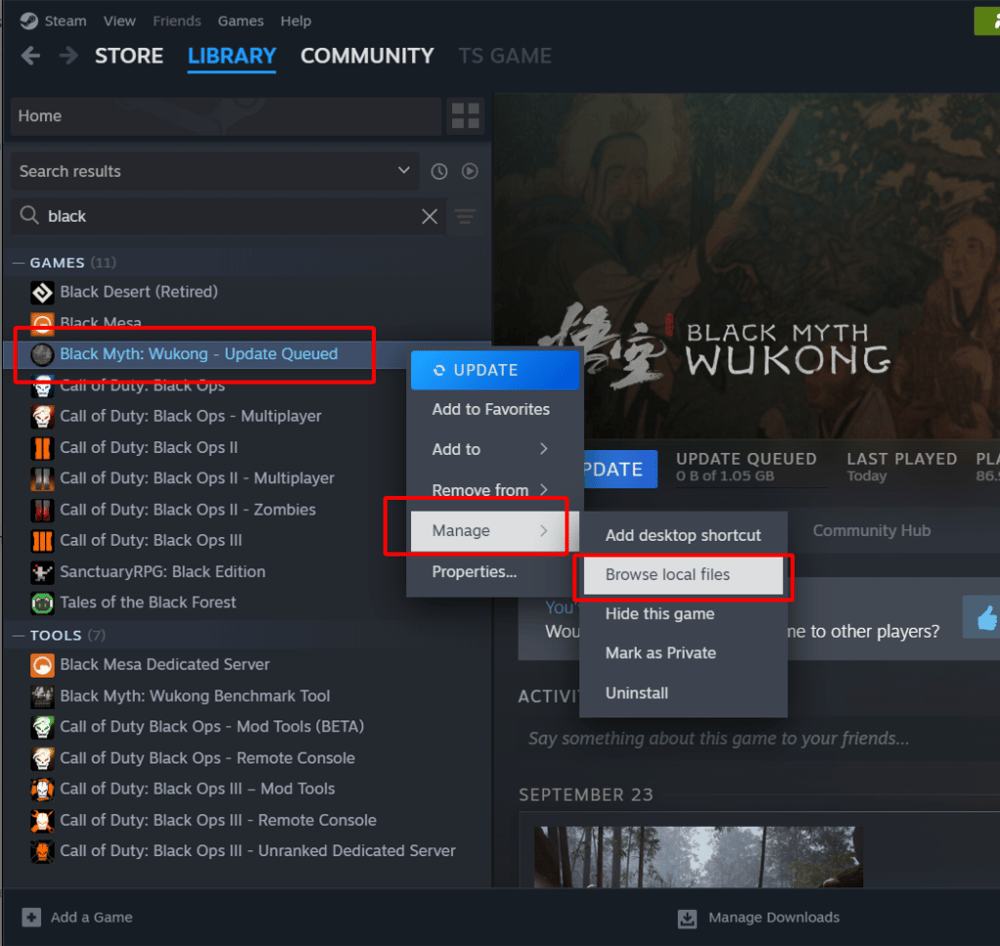
Task: Open the Games menu
Action: (x=240, y=21)
